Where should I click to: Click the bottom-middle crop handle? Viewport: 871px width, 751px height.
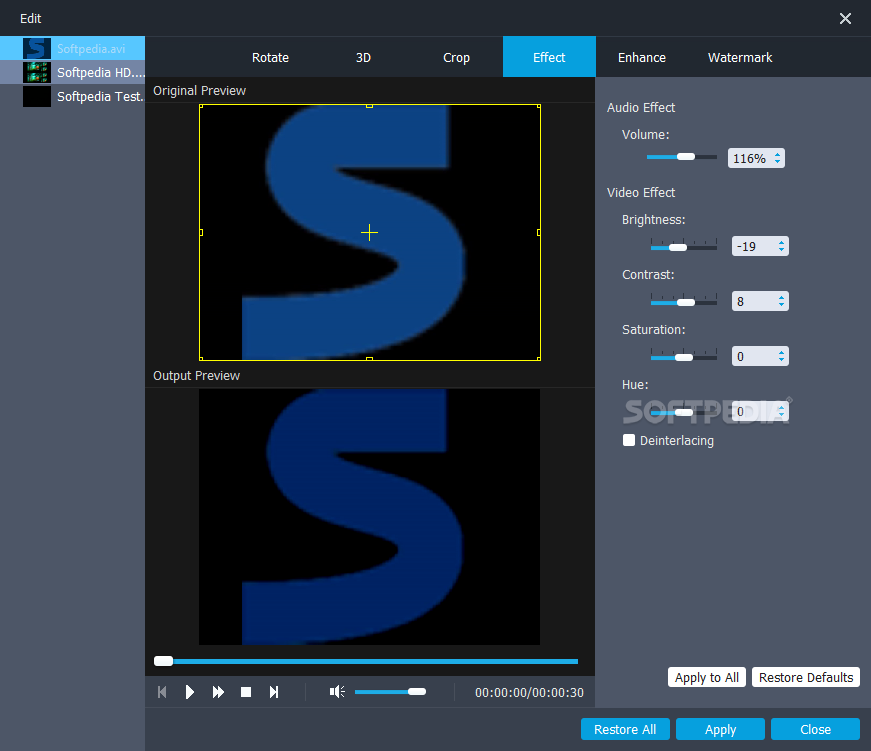point(369,359)
